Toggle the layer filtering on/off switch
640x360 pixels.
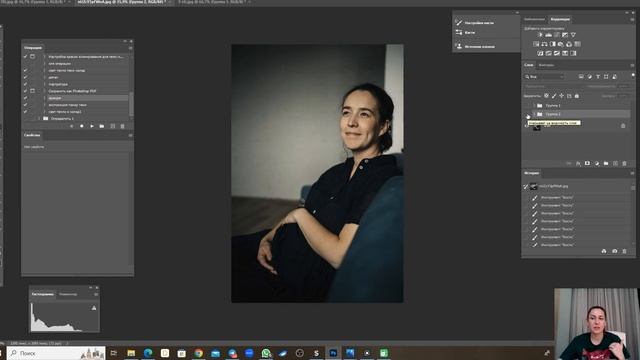[x=633, y=75]
